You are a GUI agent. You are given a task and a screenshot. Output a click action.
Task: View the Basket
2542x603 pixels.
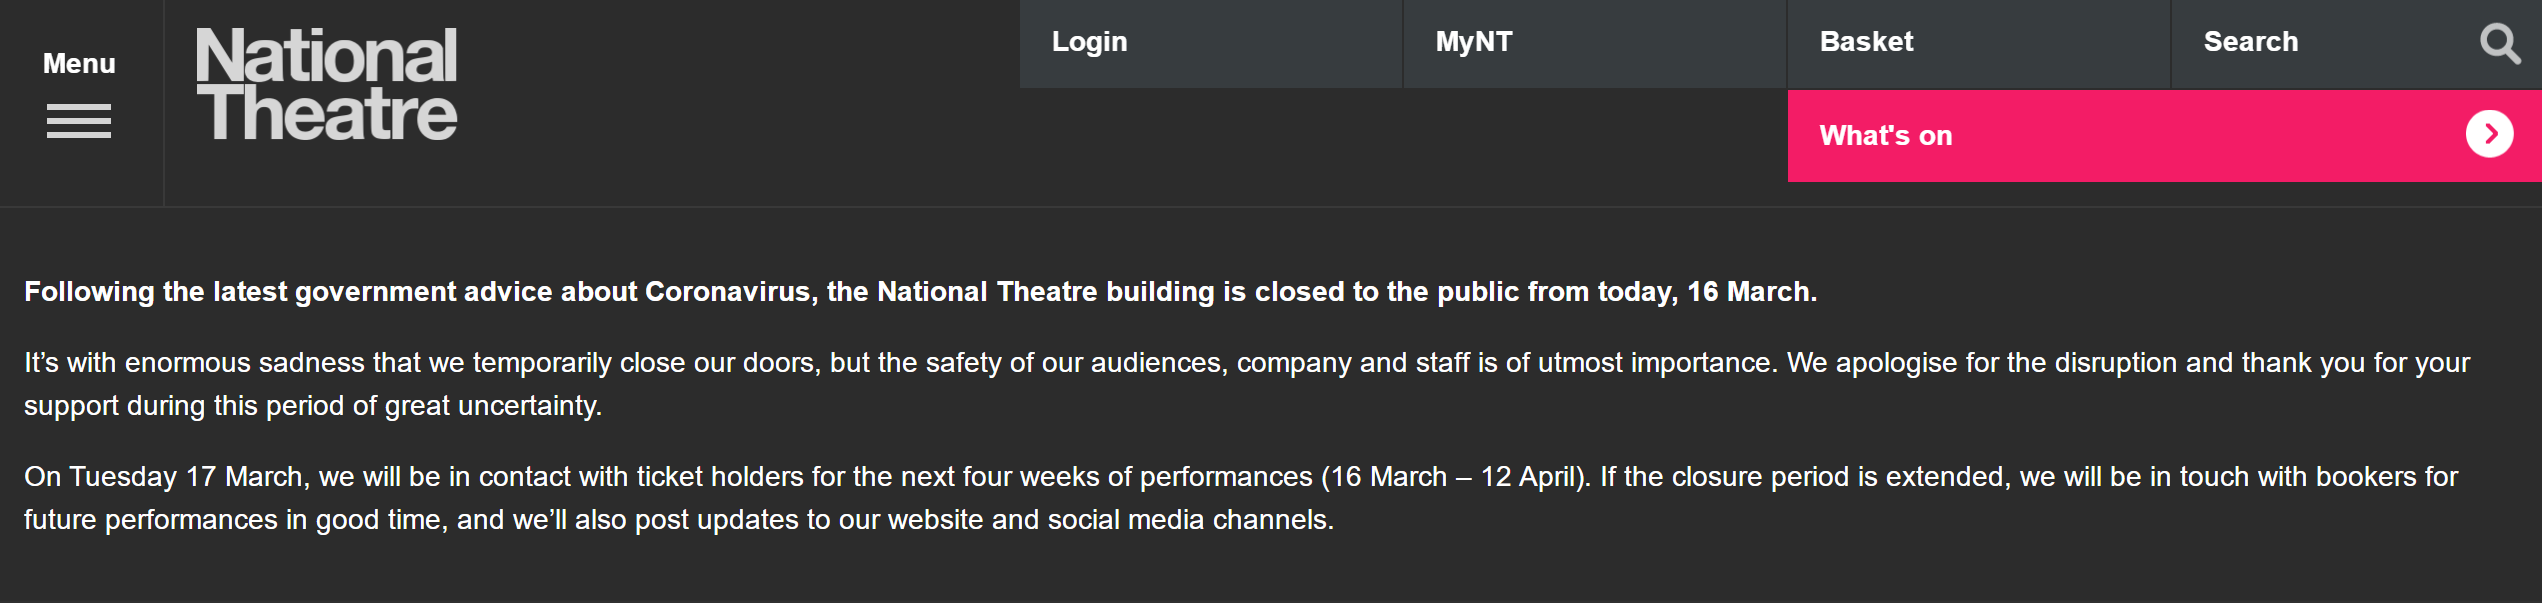coord(1866,42)
